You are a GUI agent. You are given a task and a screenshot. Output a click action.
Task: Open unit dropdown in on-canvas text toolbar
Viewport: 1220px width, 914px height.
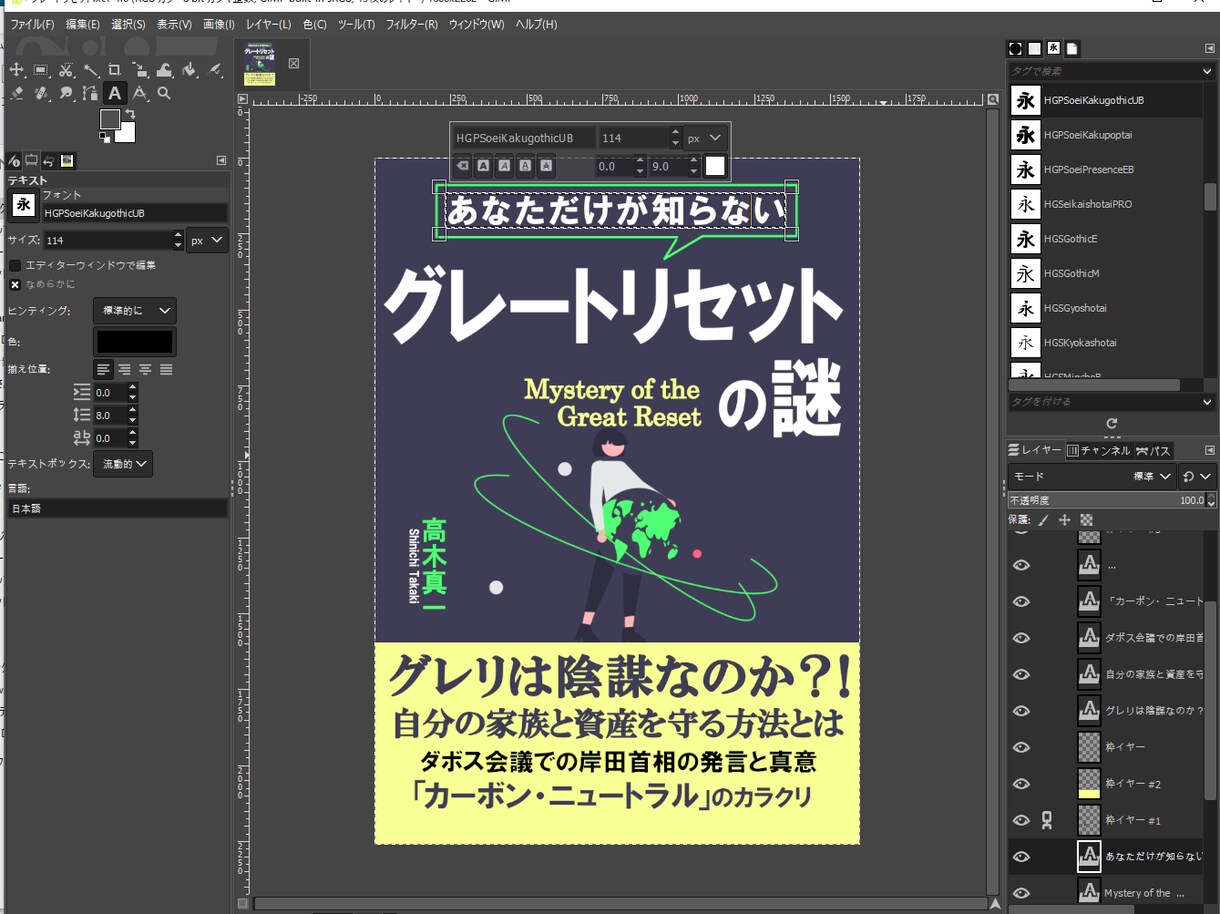[706, 138]
